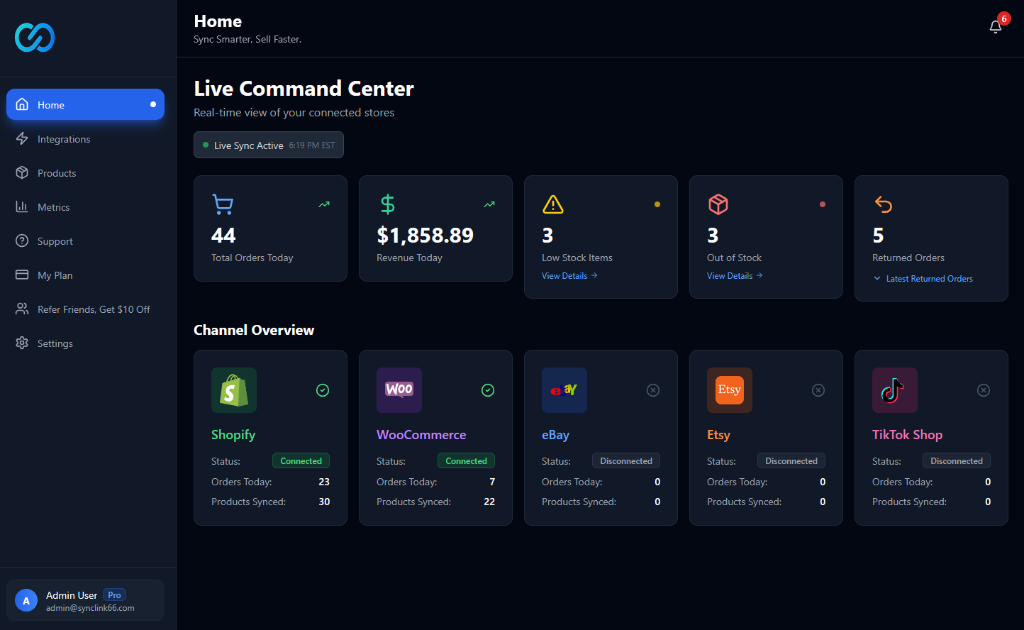The image size is (1024, 630).
Task: Click the WooCommerce logo icon
Action: coord(399,390)
